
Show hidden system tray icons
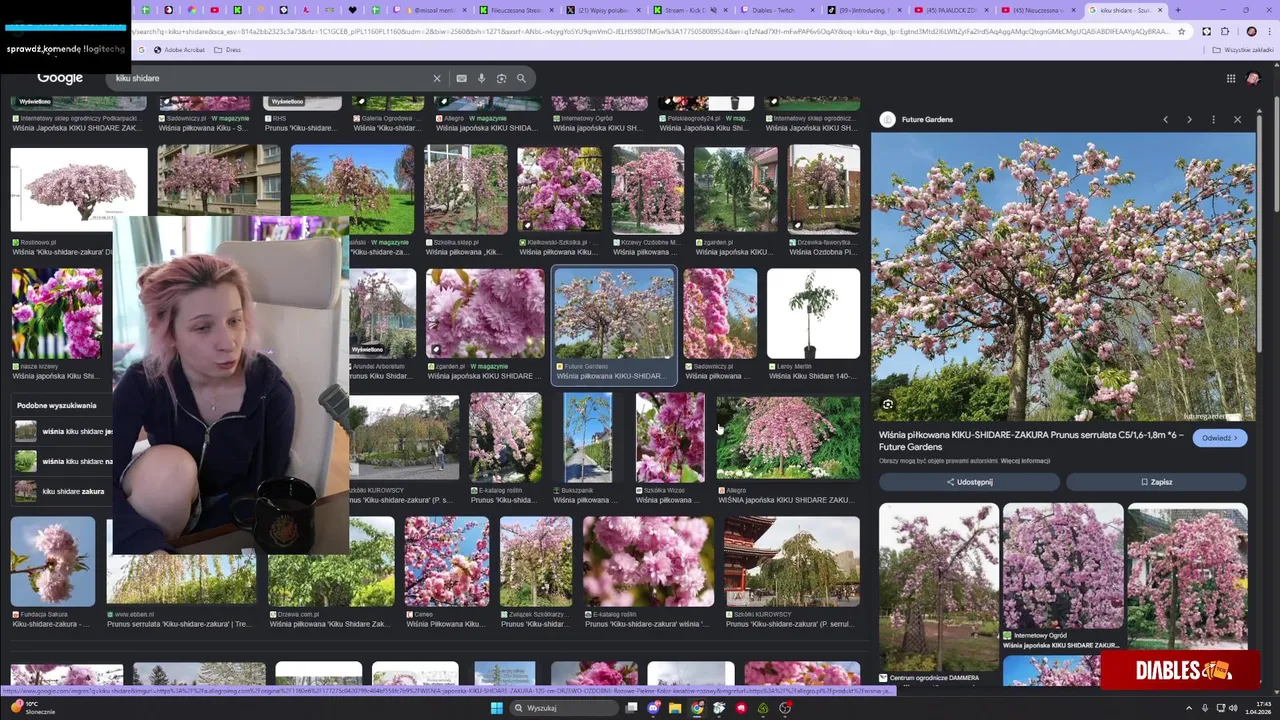[1189, 708]
